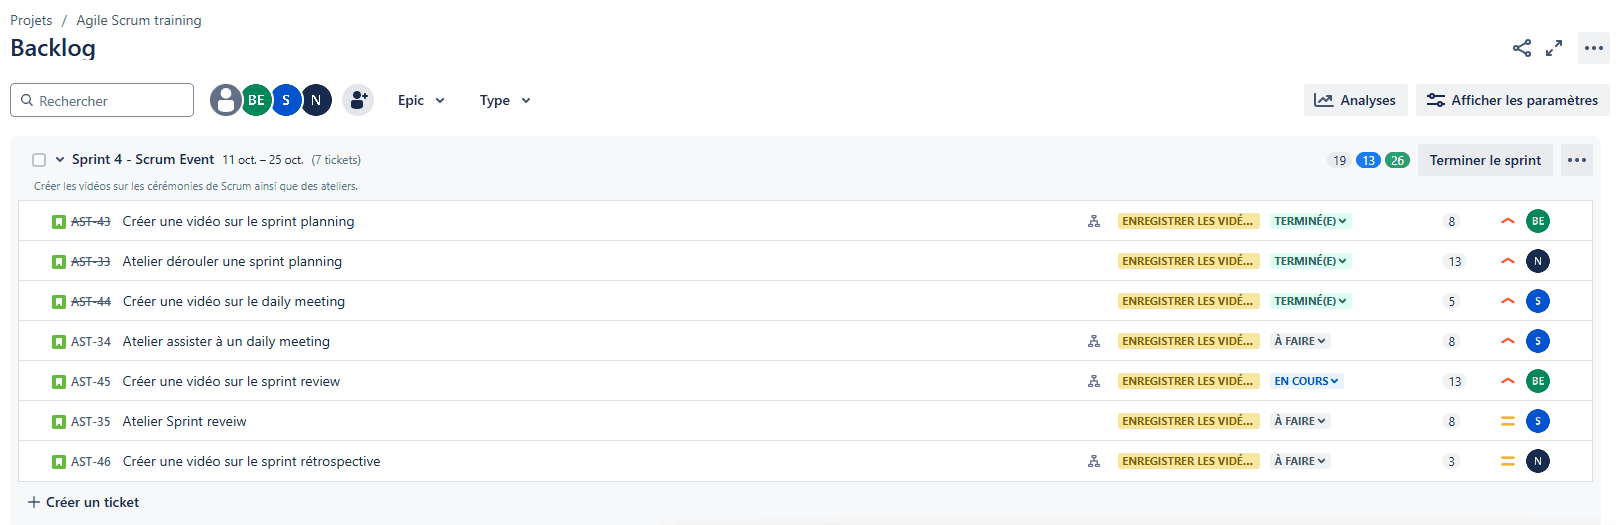Click the child issues icon on AST-43 row

(x=1094, y=221)
